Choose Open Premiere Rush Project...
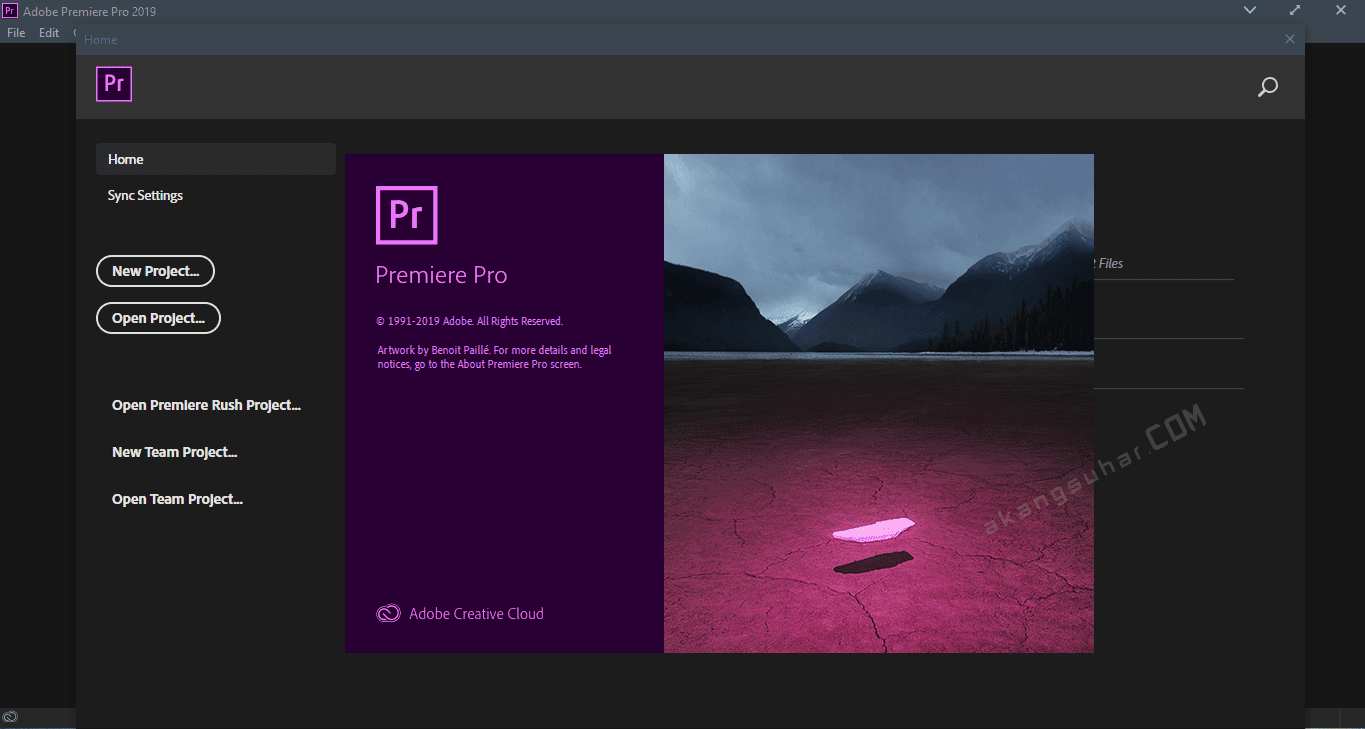1365x729 pixels. [206, 405]
